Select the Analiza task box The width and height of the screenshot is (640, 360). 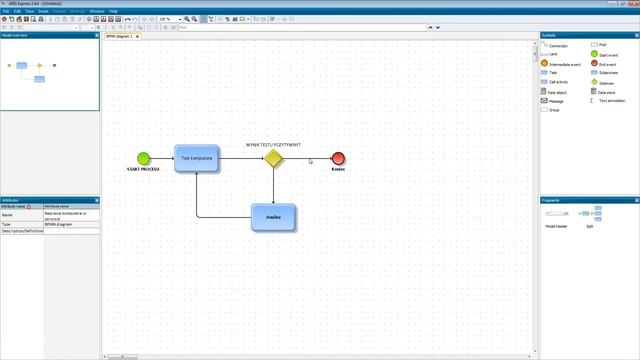click(x=273, y=217)
